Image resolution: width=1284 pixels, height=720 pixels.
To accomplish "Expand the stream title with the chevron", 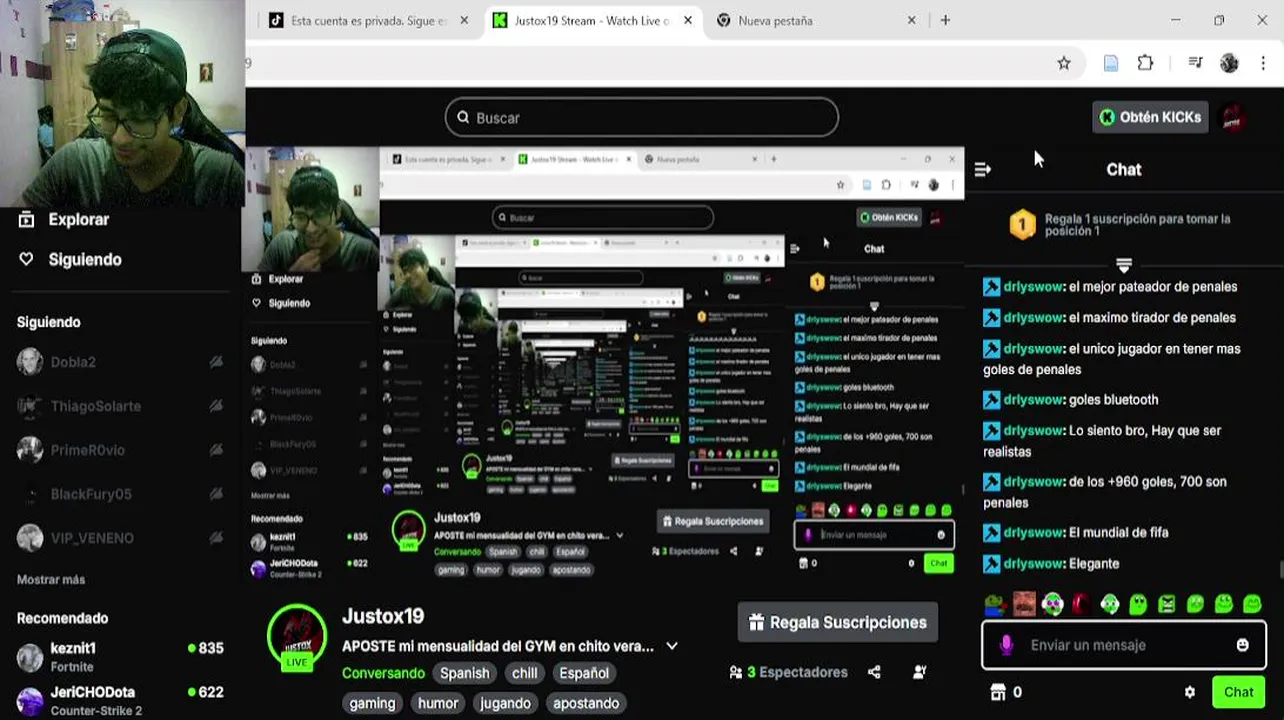I will (672, 646).
